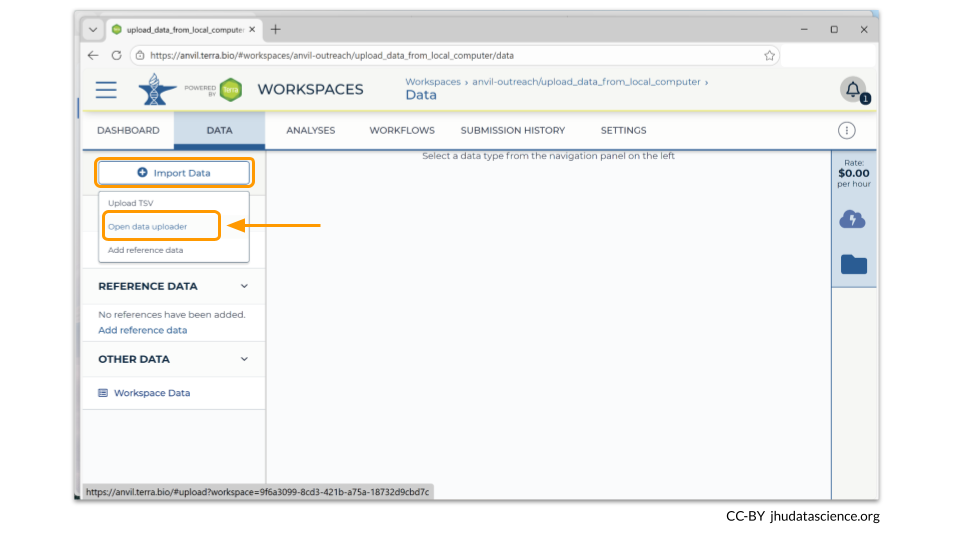Screen dimensions: 960x540
Task: Click Add reference data link under references
Action: pos(143,330)
